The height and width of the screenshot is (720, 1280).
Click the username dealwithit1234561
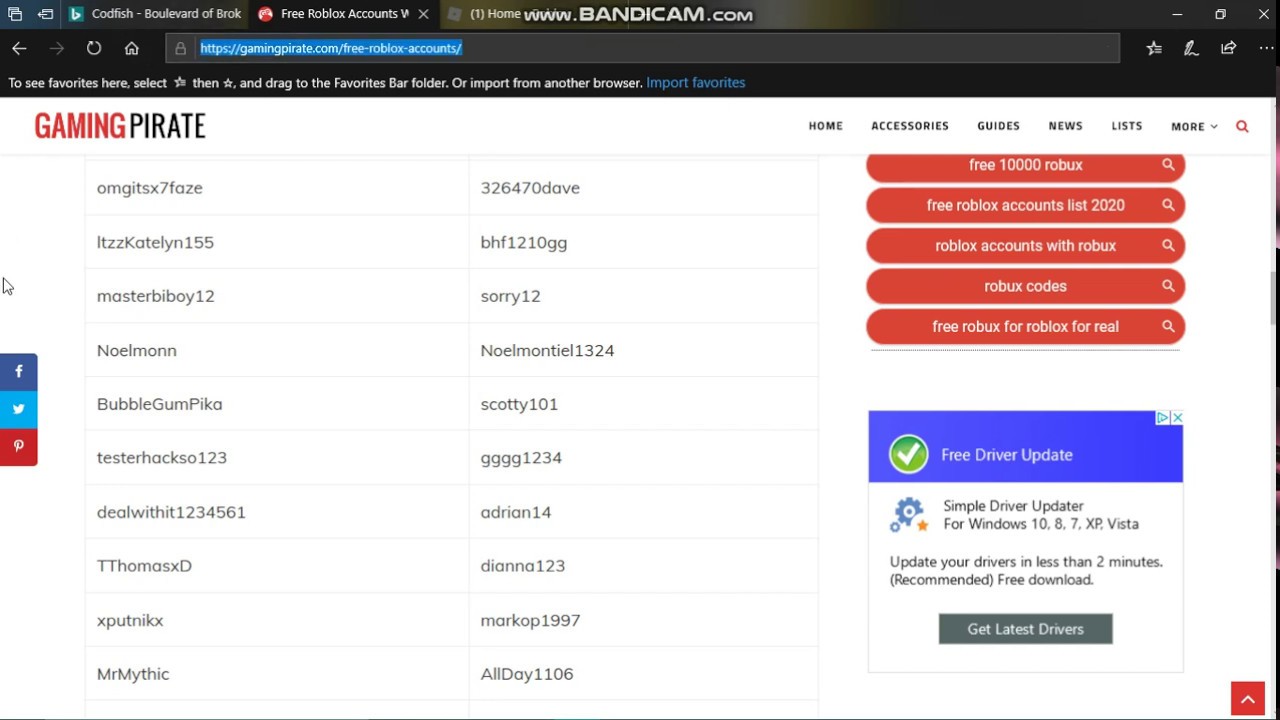pos(171,512)
